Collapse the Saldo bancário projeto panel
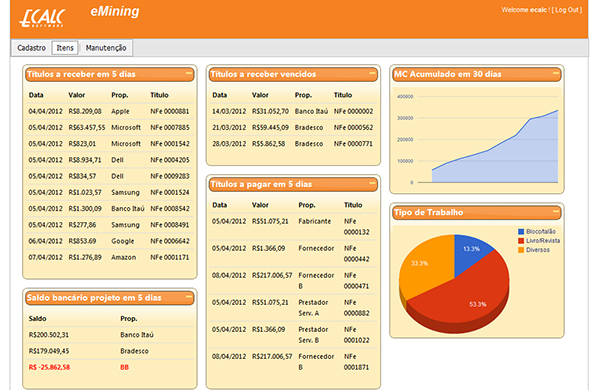 189,296
